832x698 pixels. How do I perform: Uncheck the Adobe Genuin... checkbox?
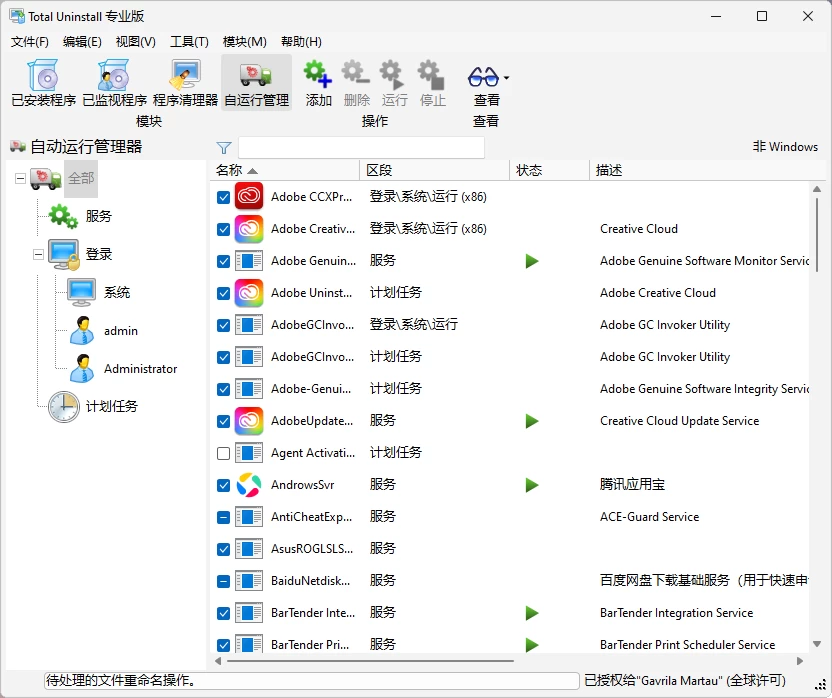(x=223, y=261)
